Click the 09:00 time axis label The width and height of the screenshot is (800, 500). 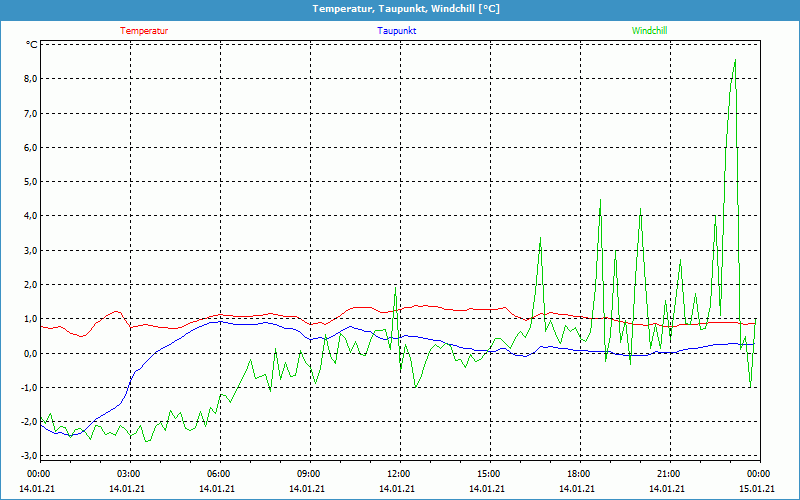pos(308,474)
